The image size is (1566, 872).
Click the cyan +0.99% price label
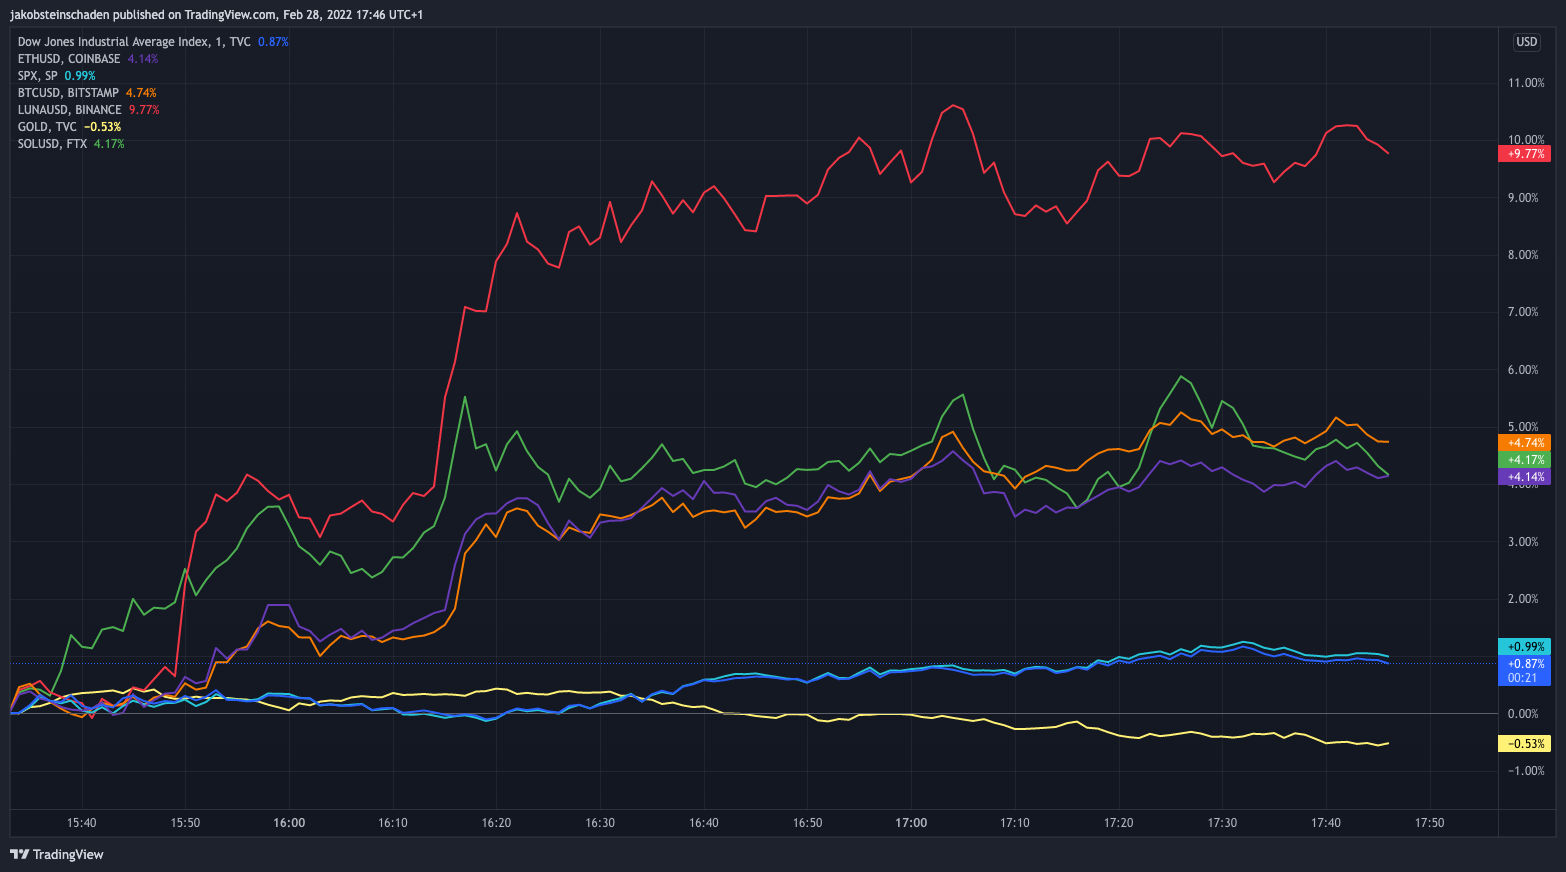coord(1524,647)
